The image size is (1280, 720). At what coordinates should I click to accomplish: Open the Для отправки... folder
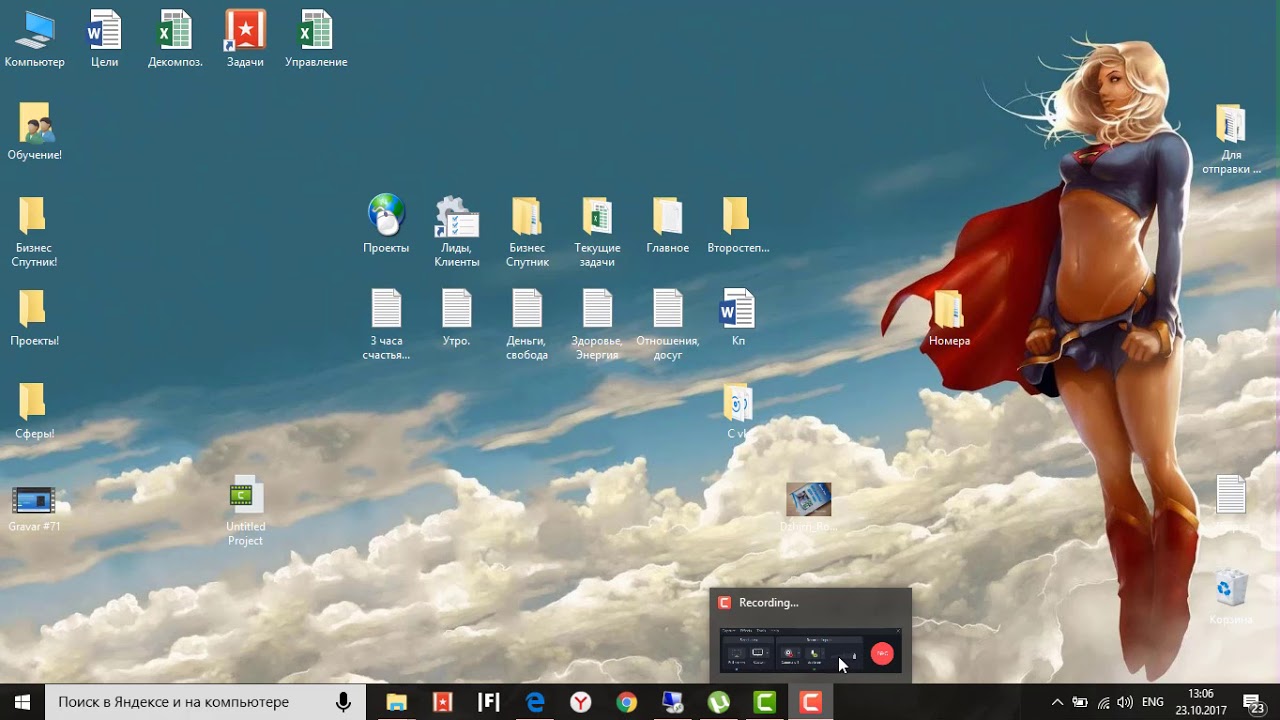click(1231, 138)
